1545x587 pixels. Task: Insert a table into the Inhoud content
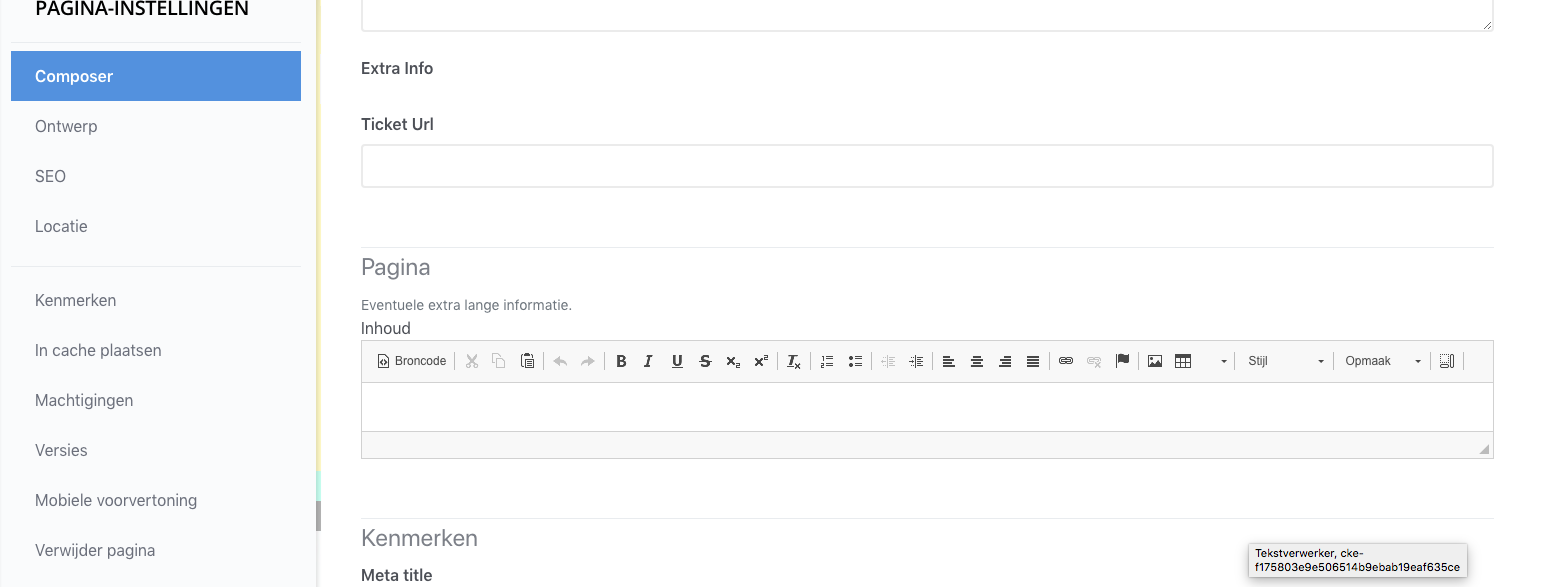click(1184, 361)
